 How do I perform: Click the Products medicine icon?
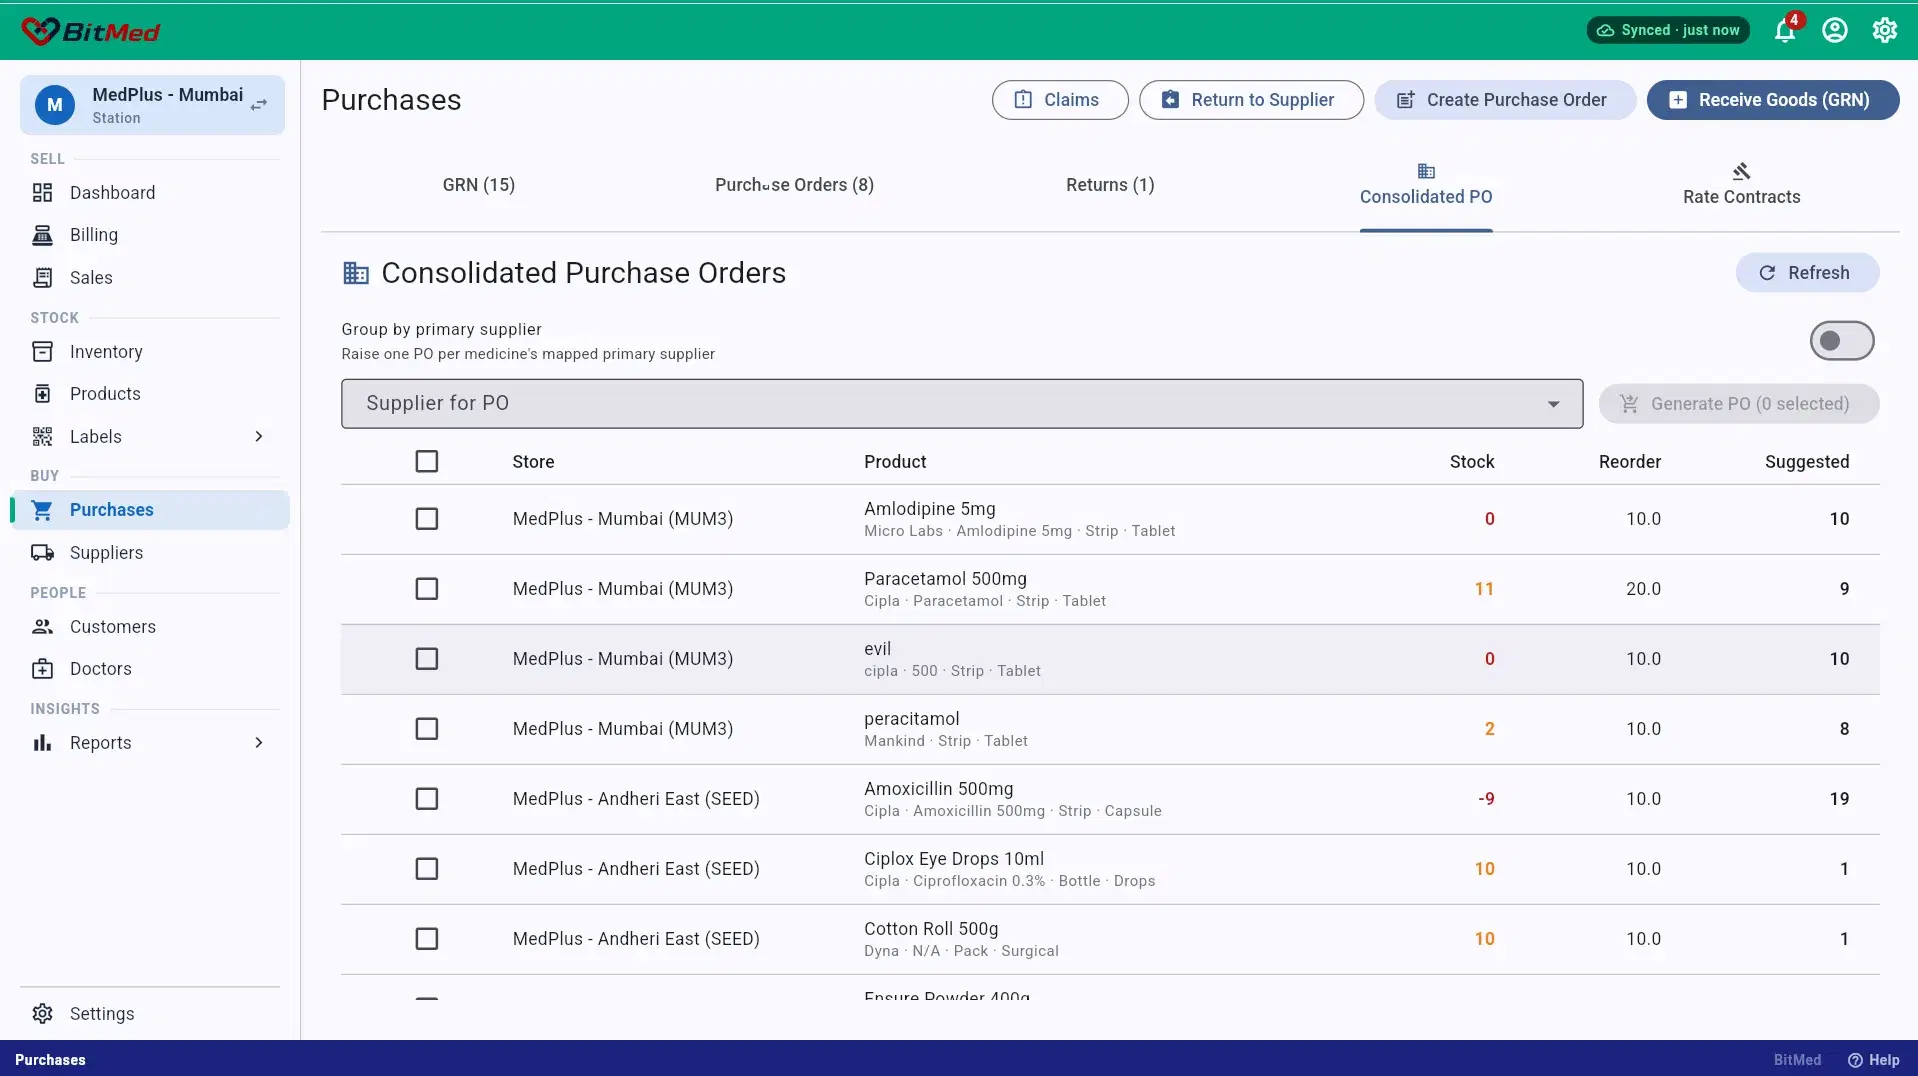pos(42,394)
